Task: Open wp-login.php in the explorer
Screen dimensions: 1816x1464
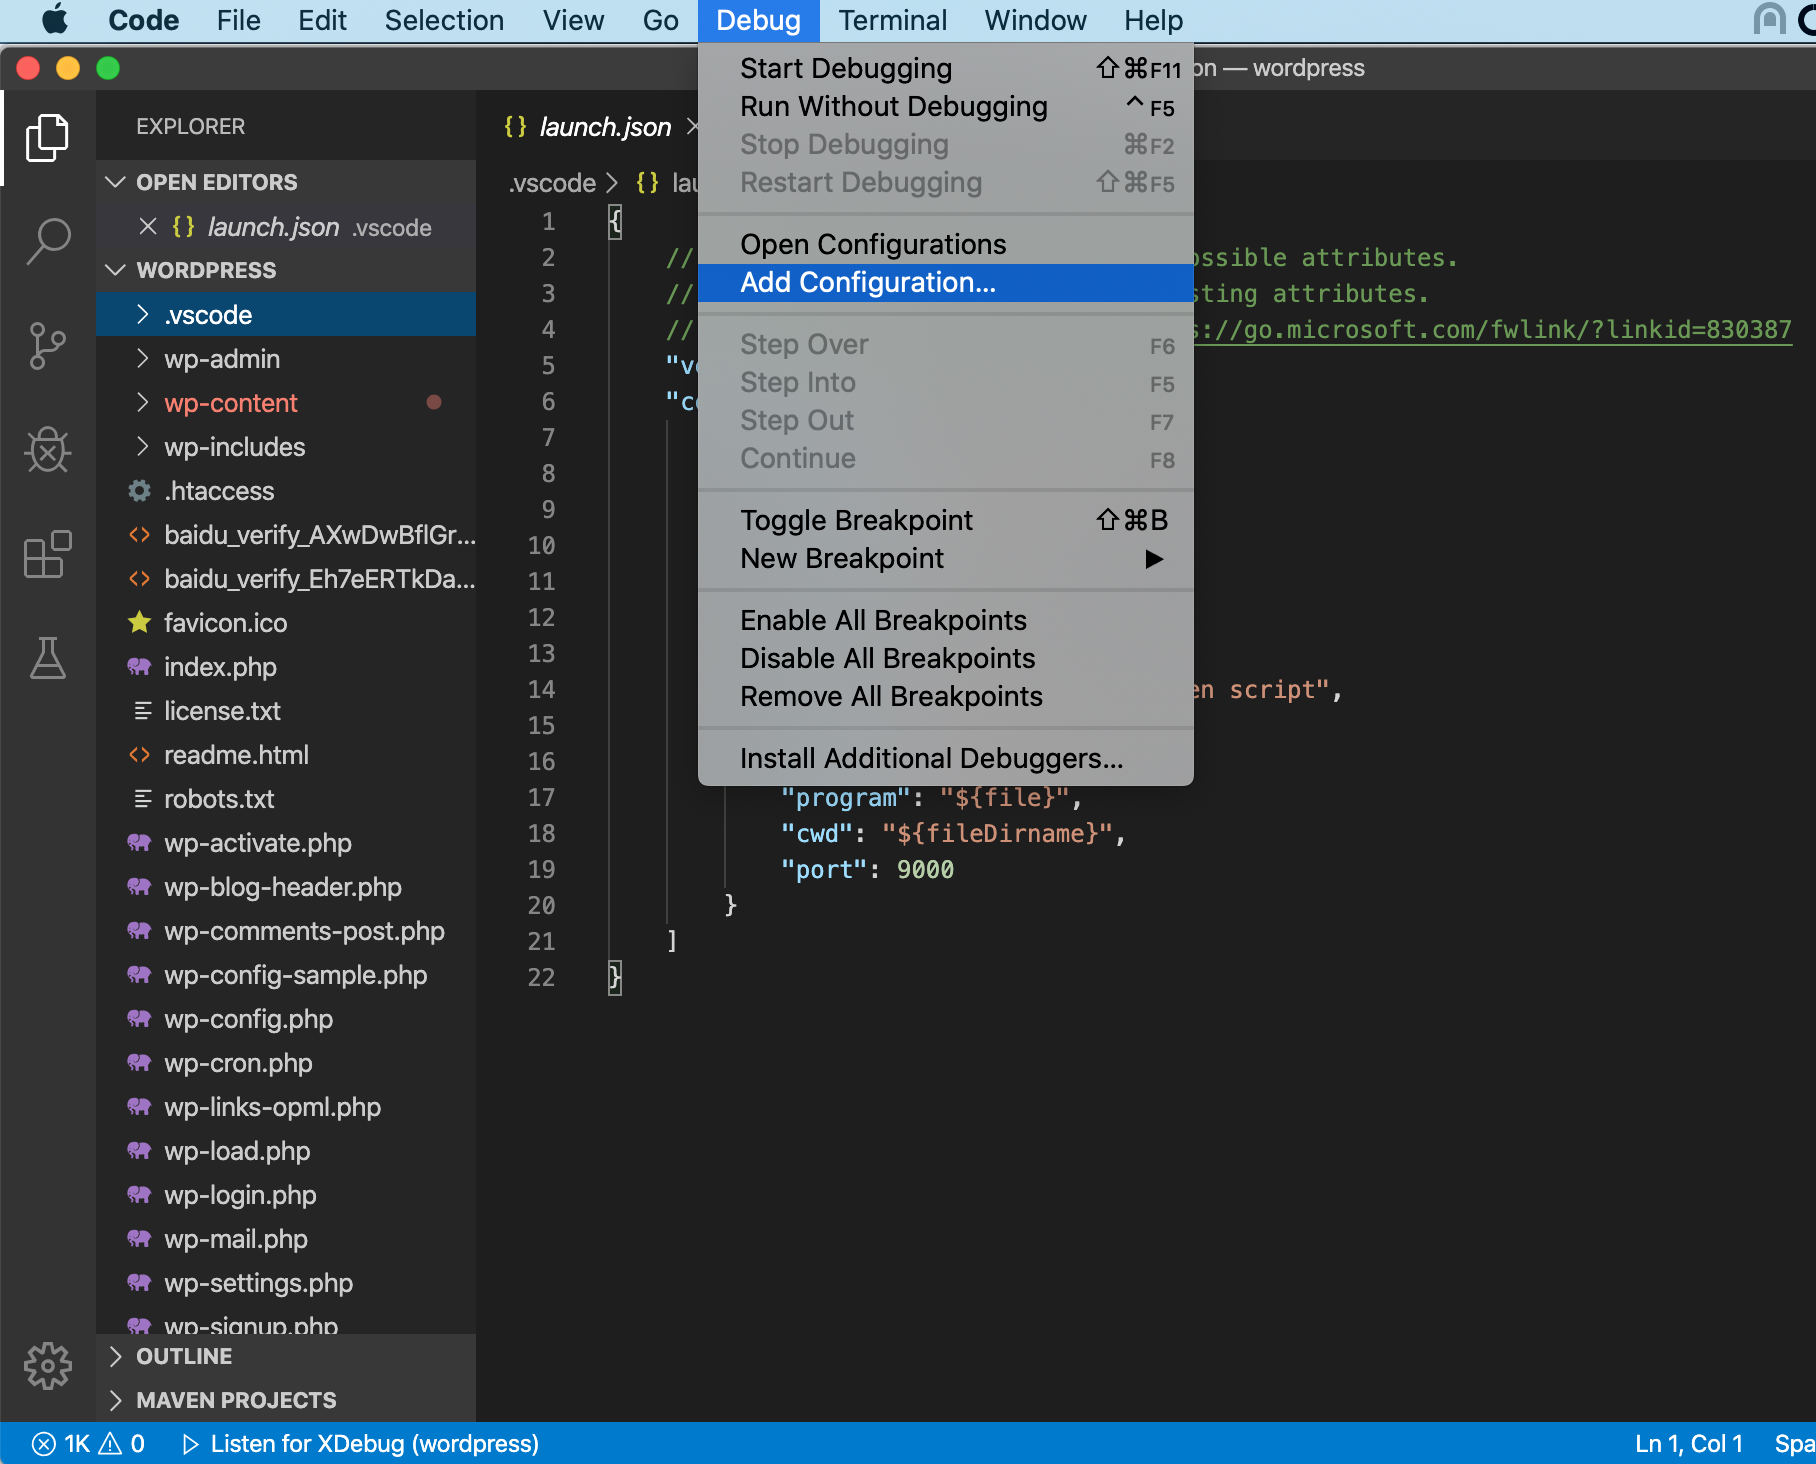Action: click(286, 1195)
